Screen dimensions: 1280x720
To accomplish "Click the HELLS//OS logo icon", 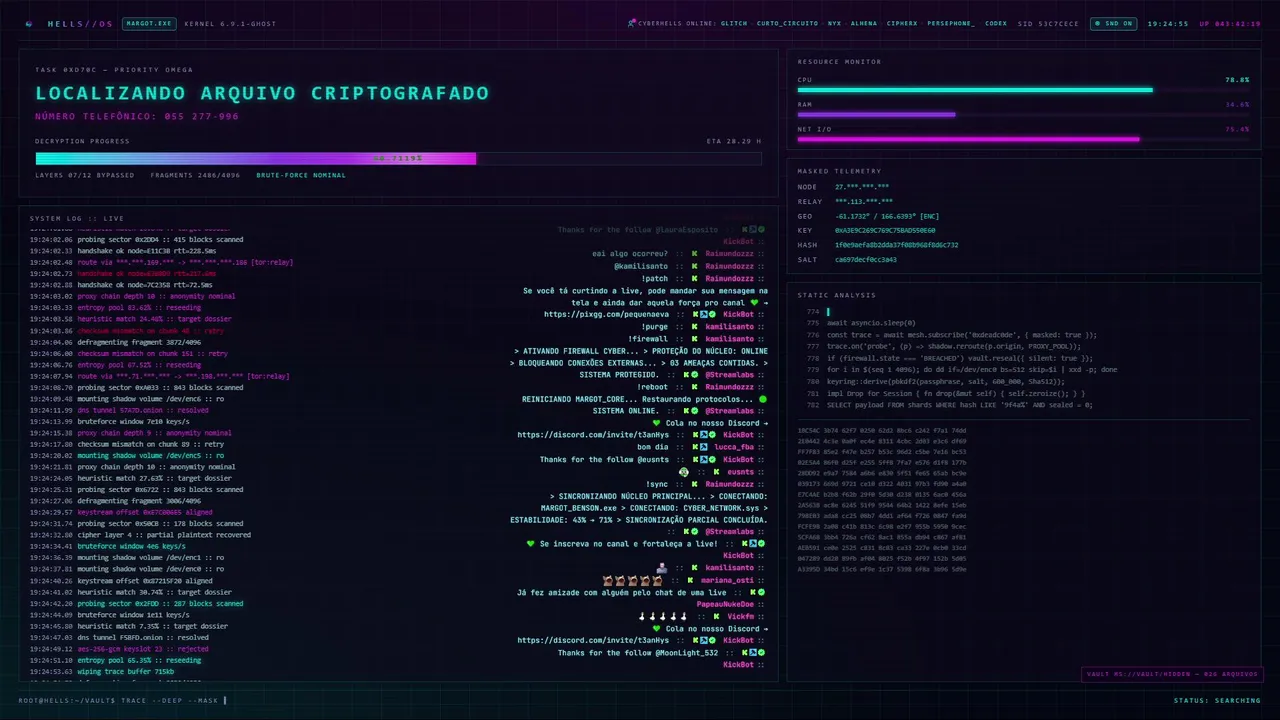I will coord(29,23).
